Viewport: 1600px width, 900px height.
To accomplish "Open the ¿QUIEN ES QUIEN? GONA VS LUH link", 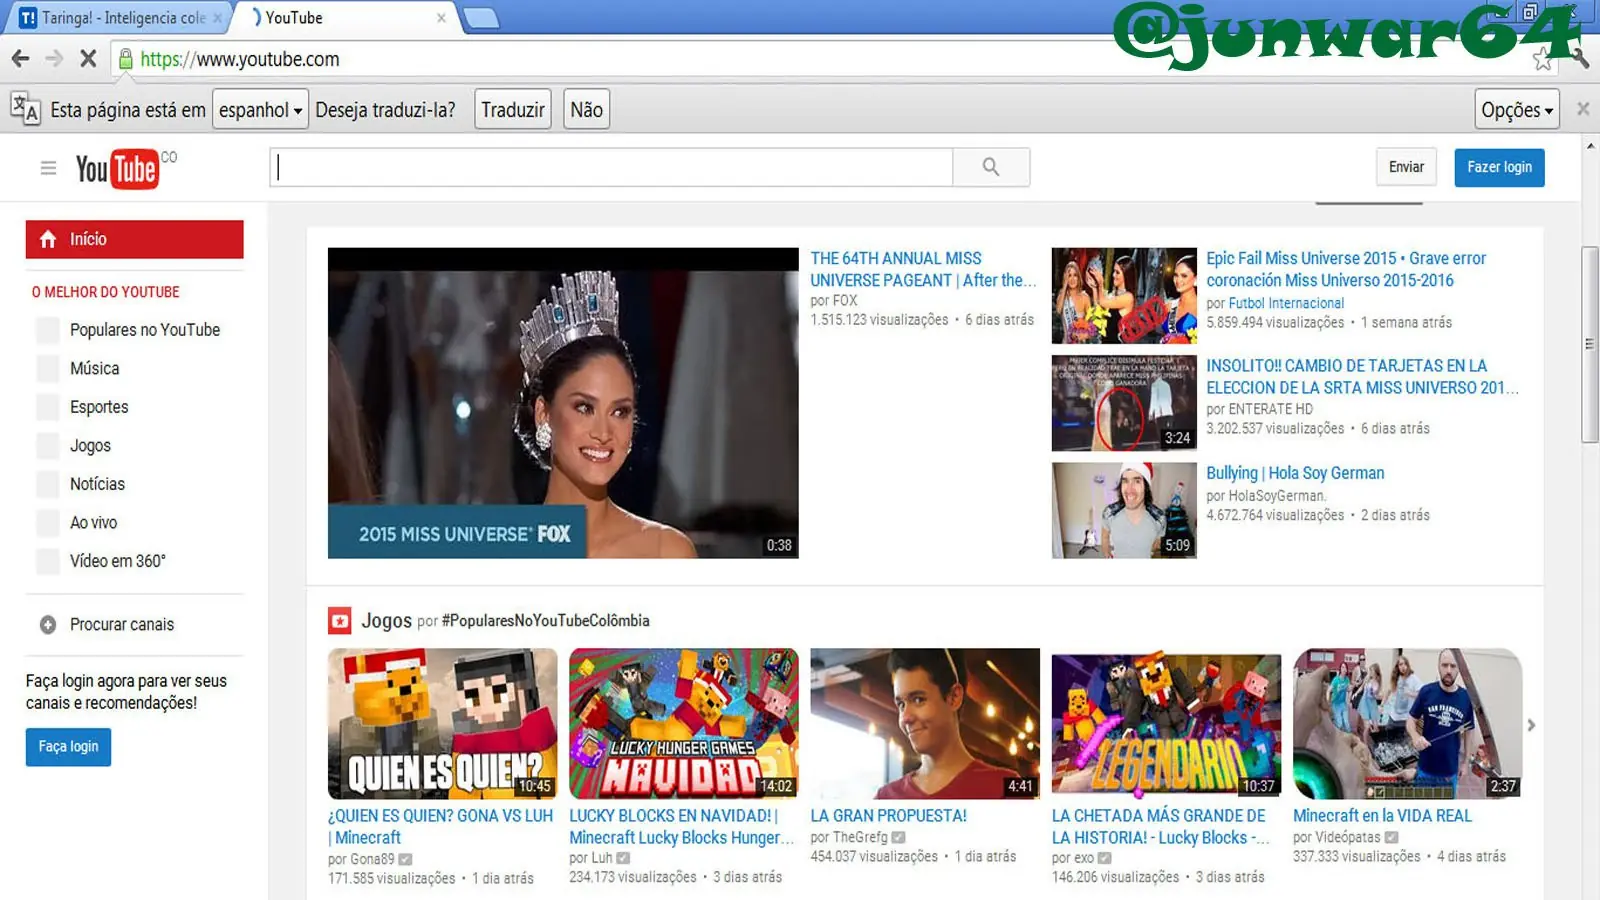I will point(440,827).
